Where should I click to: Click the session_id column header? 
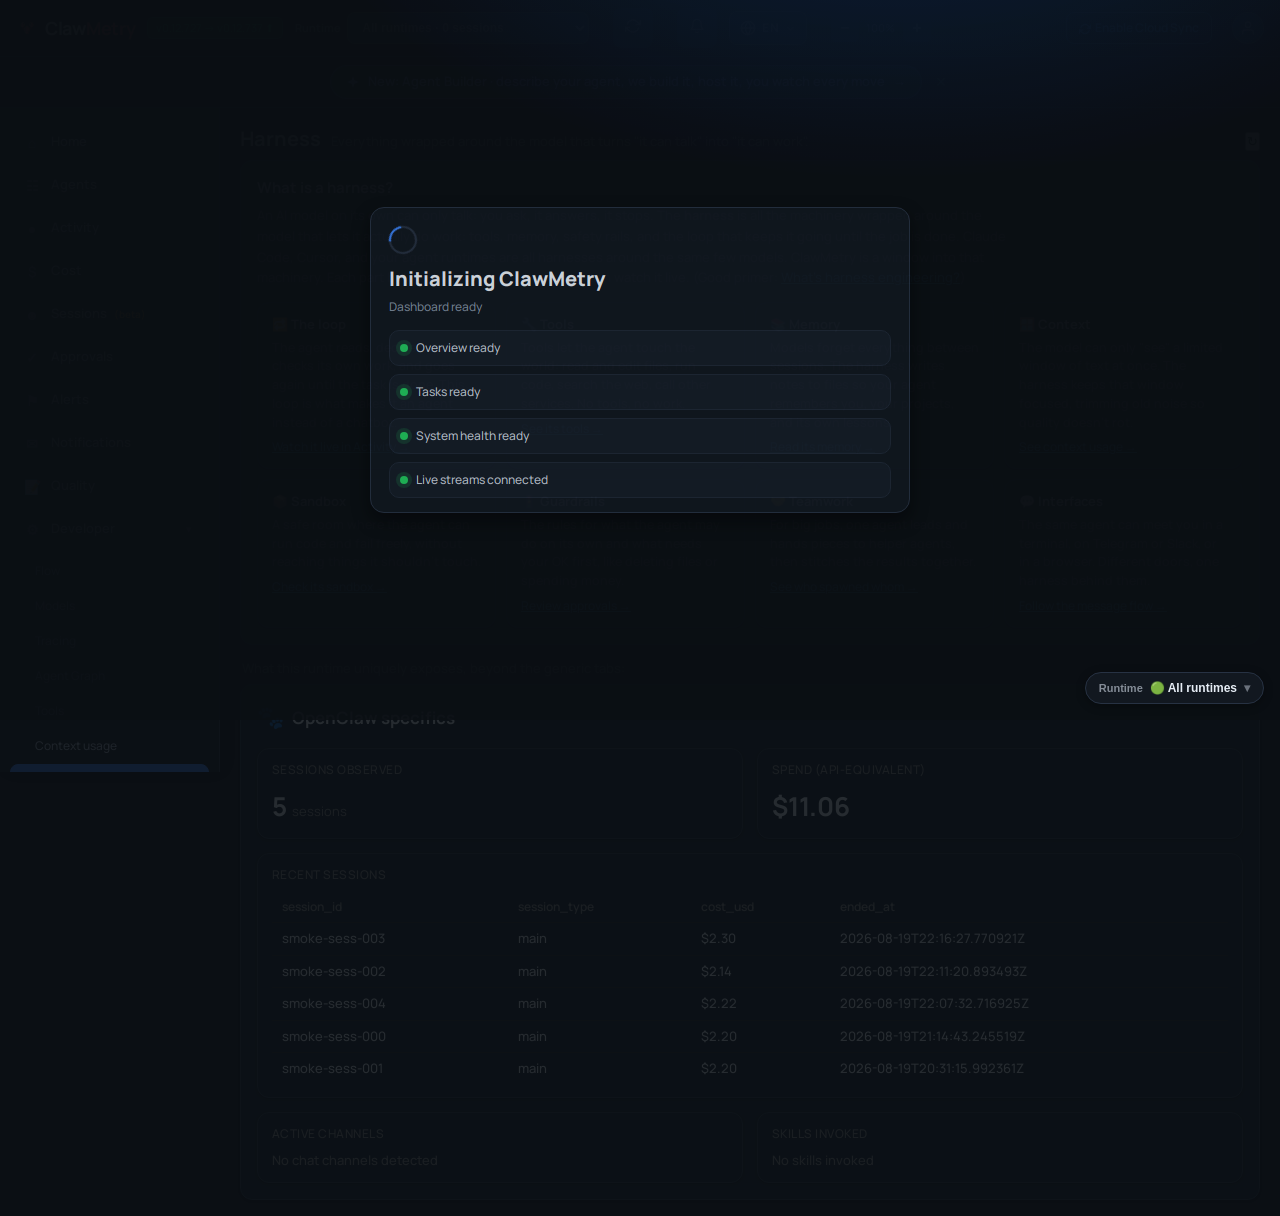tap(312, 907)
